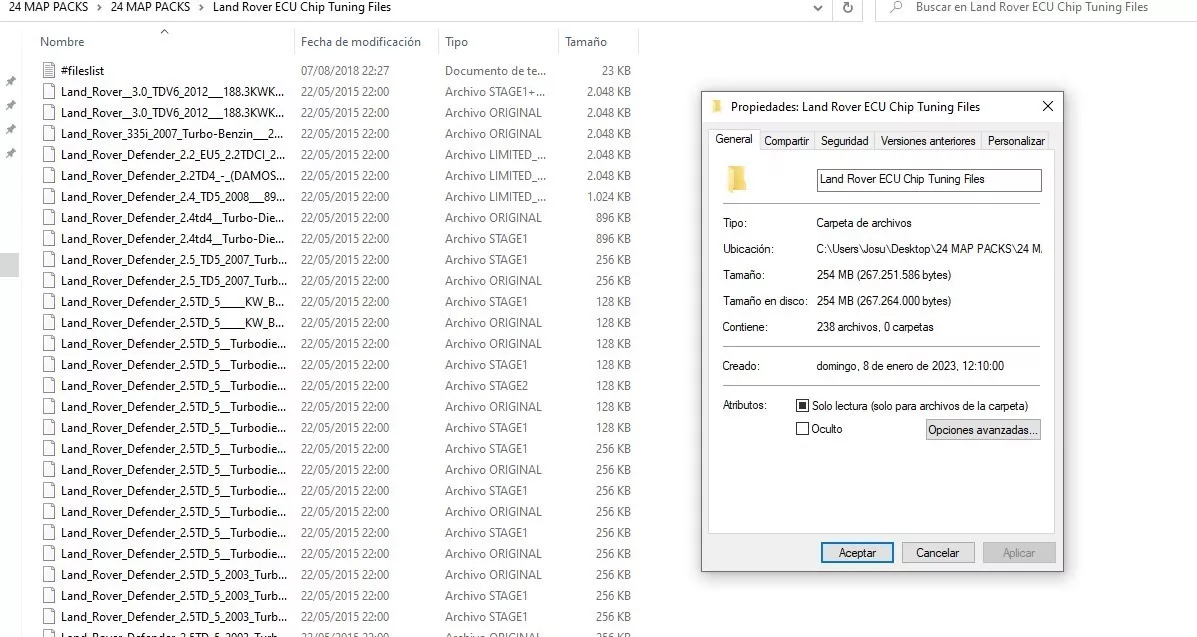Select Land_Rover_335i_2007_Turbo-Benzin file name
Screen dimensions: 1197x637
pyautogui.click(x=172, y=134)
